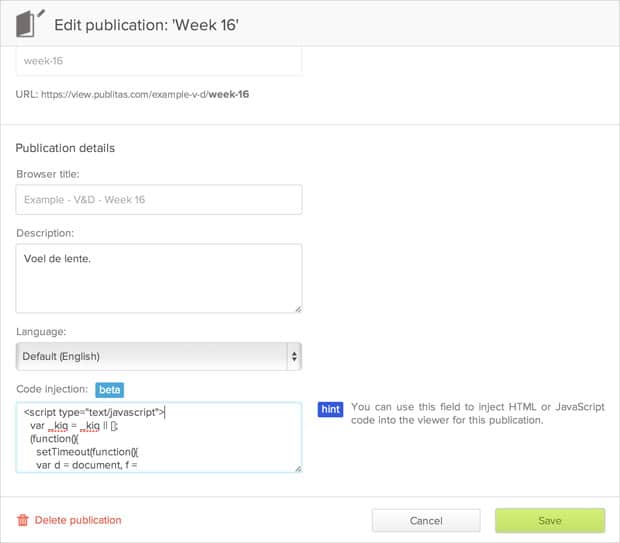Viewport: 620px width, 543px height.
Task: Click into the Description text area
Action: [158, 278]
